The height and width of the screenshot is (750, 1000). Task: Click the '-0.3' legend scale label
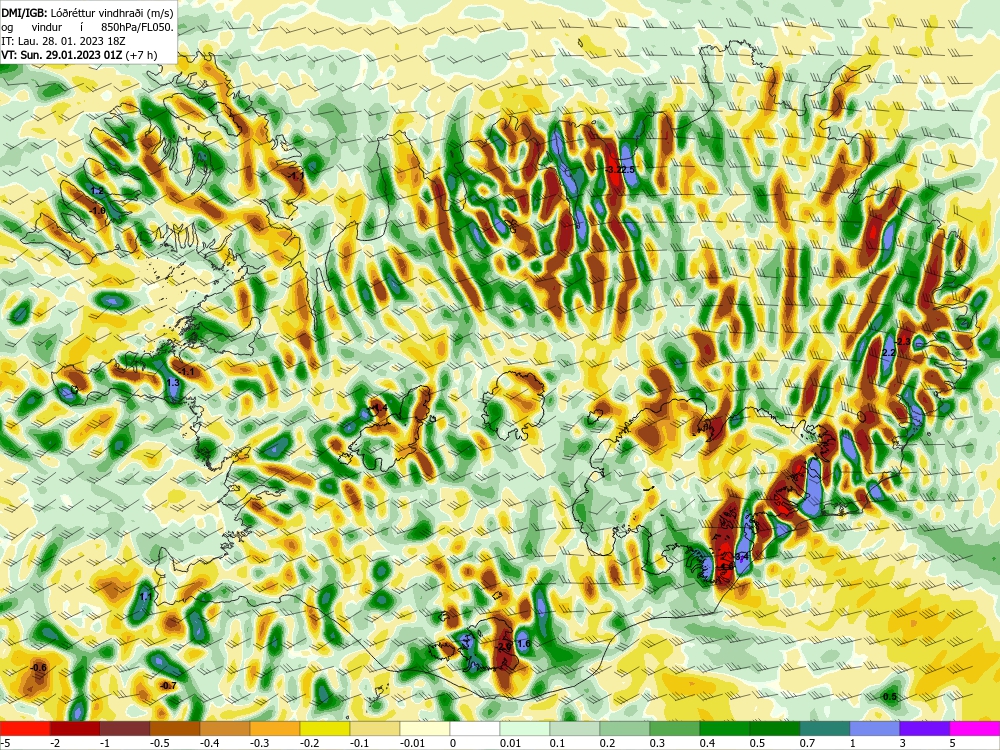coord(261,743)
